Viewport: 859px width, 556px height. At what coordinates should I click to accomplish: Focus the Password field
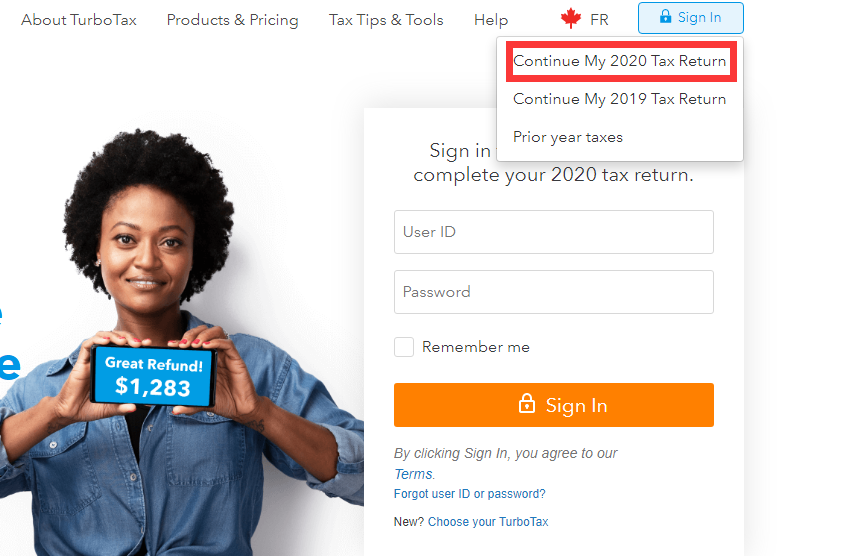click(x=553, y=292)
